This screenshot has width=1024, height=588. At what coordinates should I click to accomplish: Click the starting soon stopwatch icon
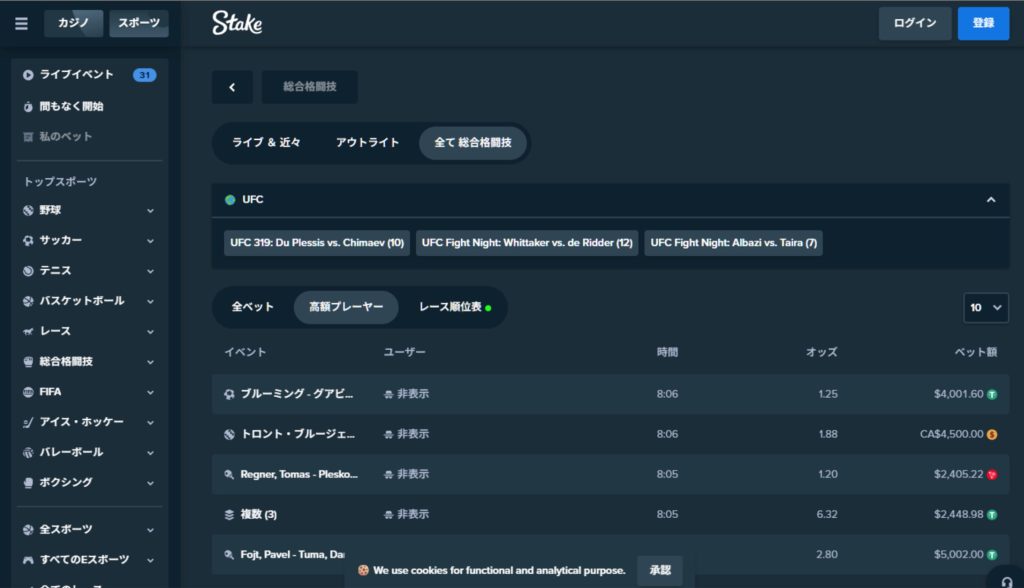(28, 106)
